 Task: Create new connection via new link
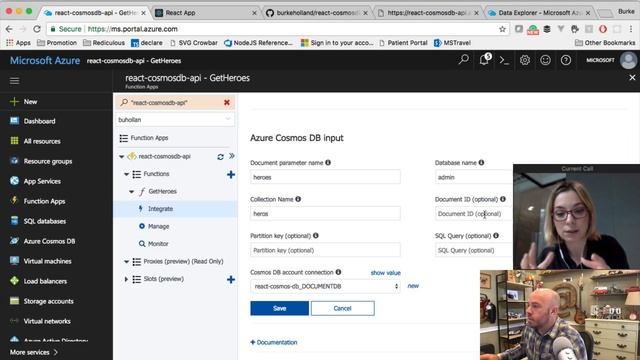(413, 286)
